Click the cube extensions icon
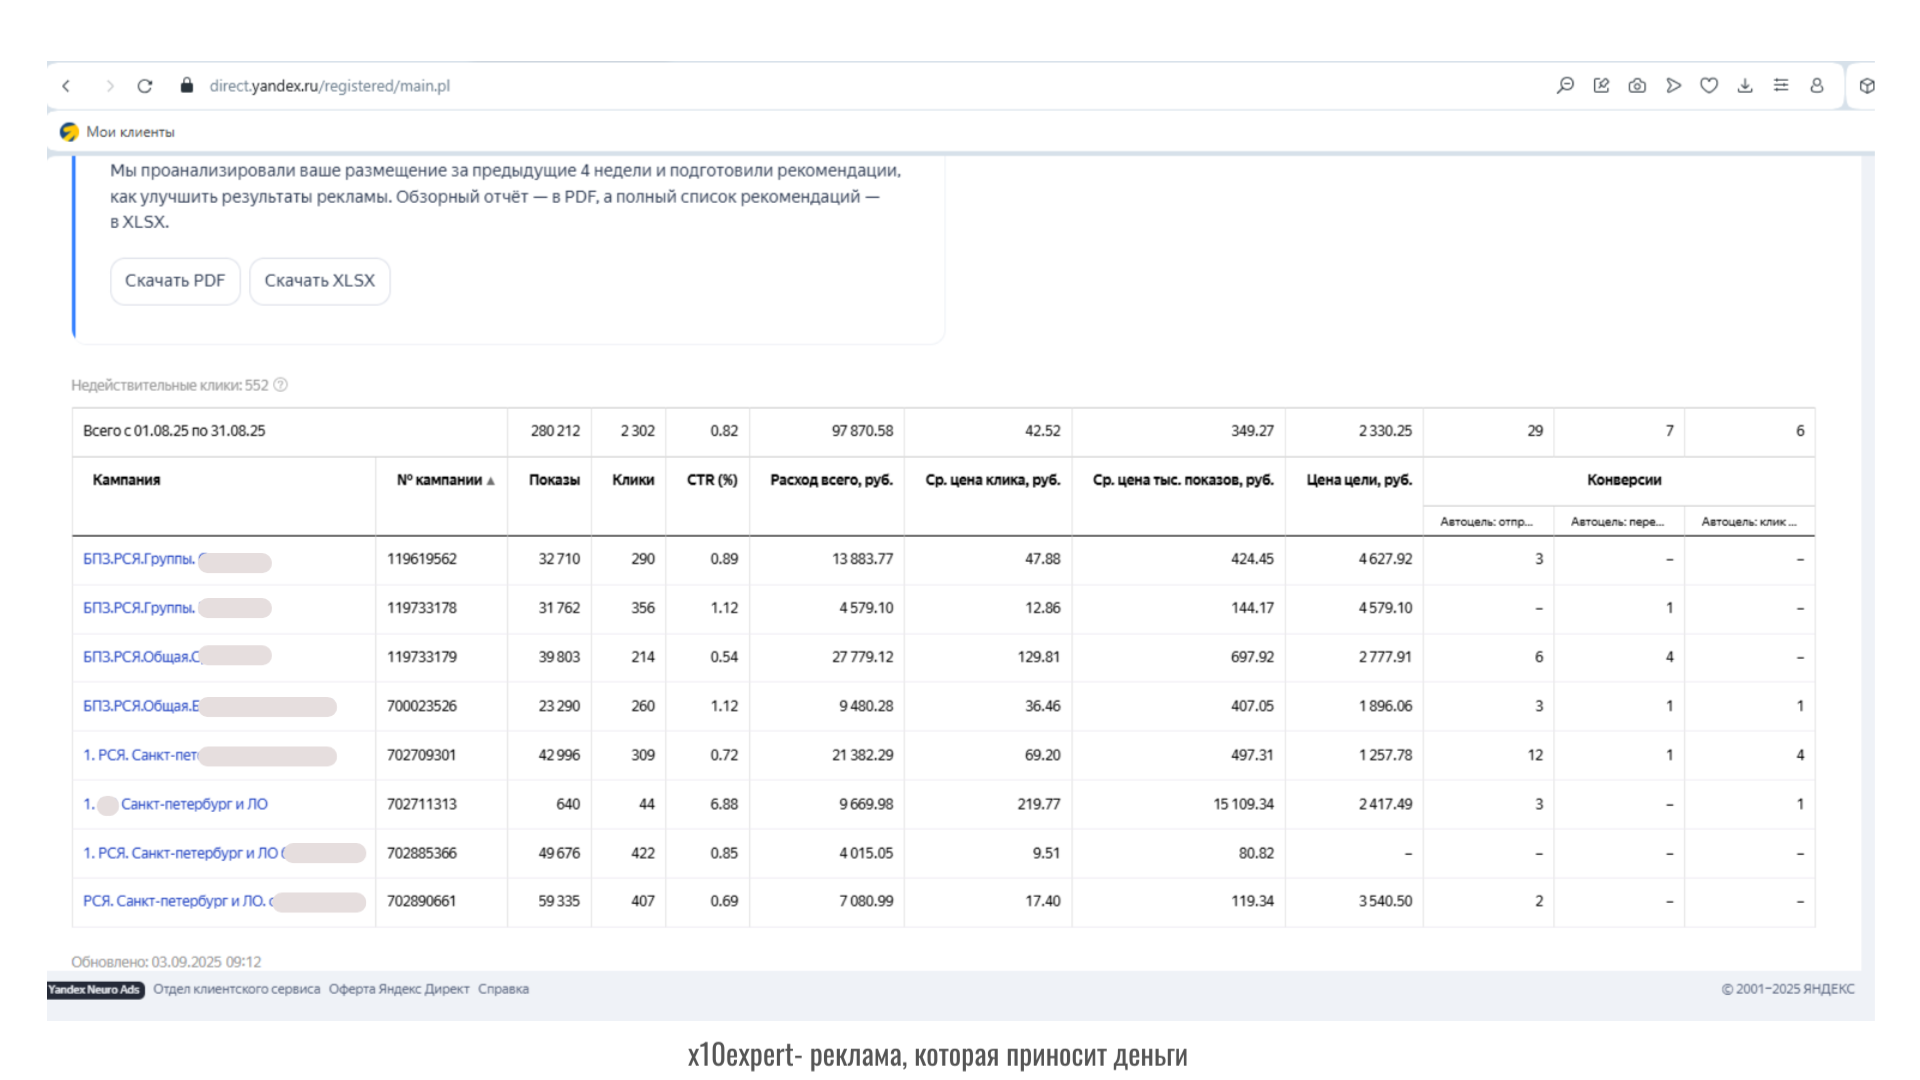Viewport: 1920px width, 1080px height. click(x=1866, y=86)
